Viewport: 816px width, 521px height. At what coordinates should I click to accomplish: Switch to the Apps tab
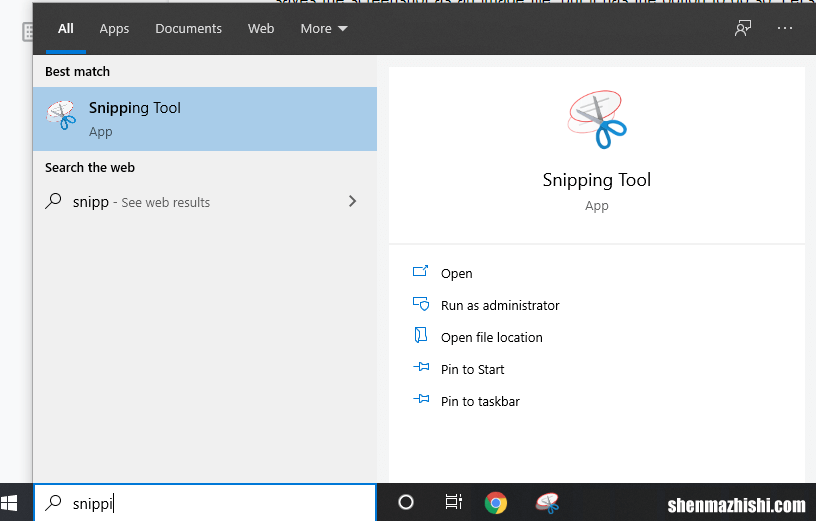click(x=114, y=29)
